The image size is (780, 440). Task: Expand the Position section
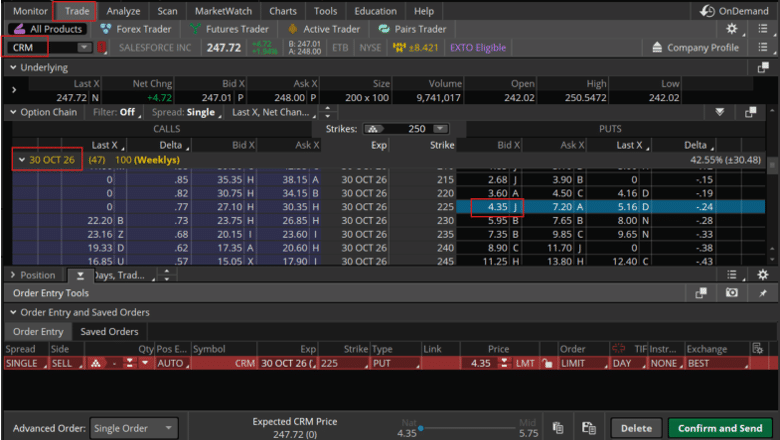[x=13, y=275]
